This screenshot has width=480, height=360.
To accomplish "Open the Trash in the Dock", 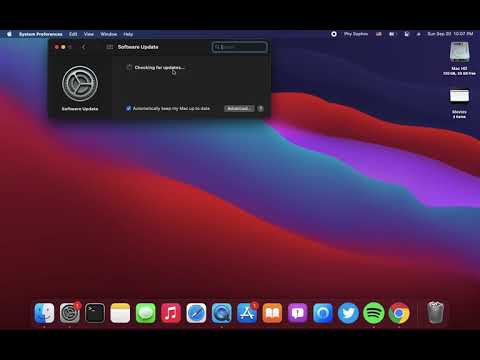I will click(435, 312).
